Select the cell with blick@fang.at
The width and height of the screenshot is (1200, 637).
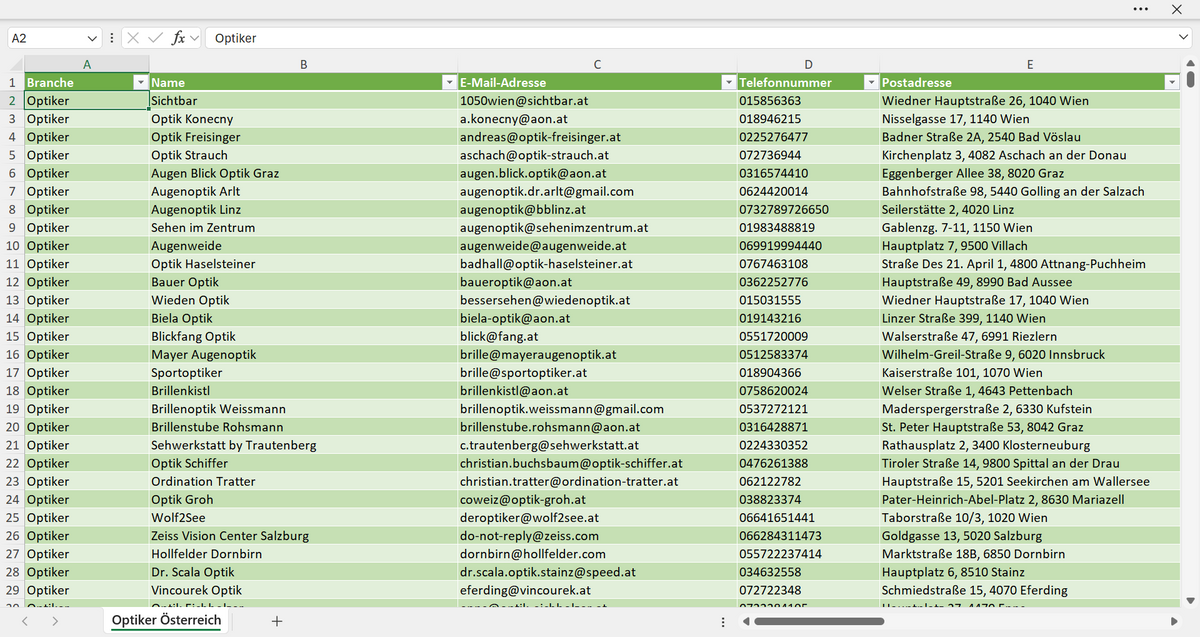[x=597, y=337]
